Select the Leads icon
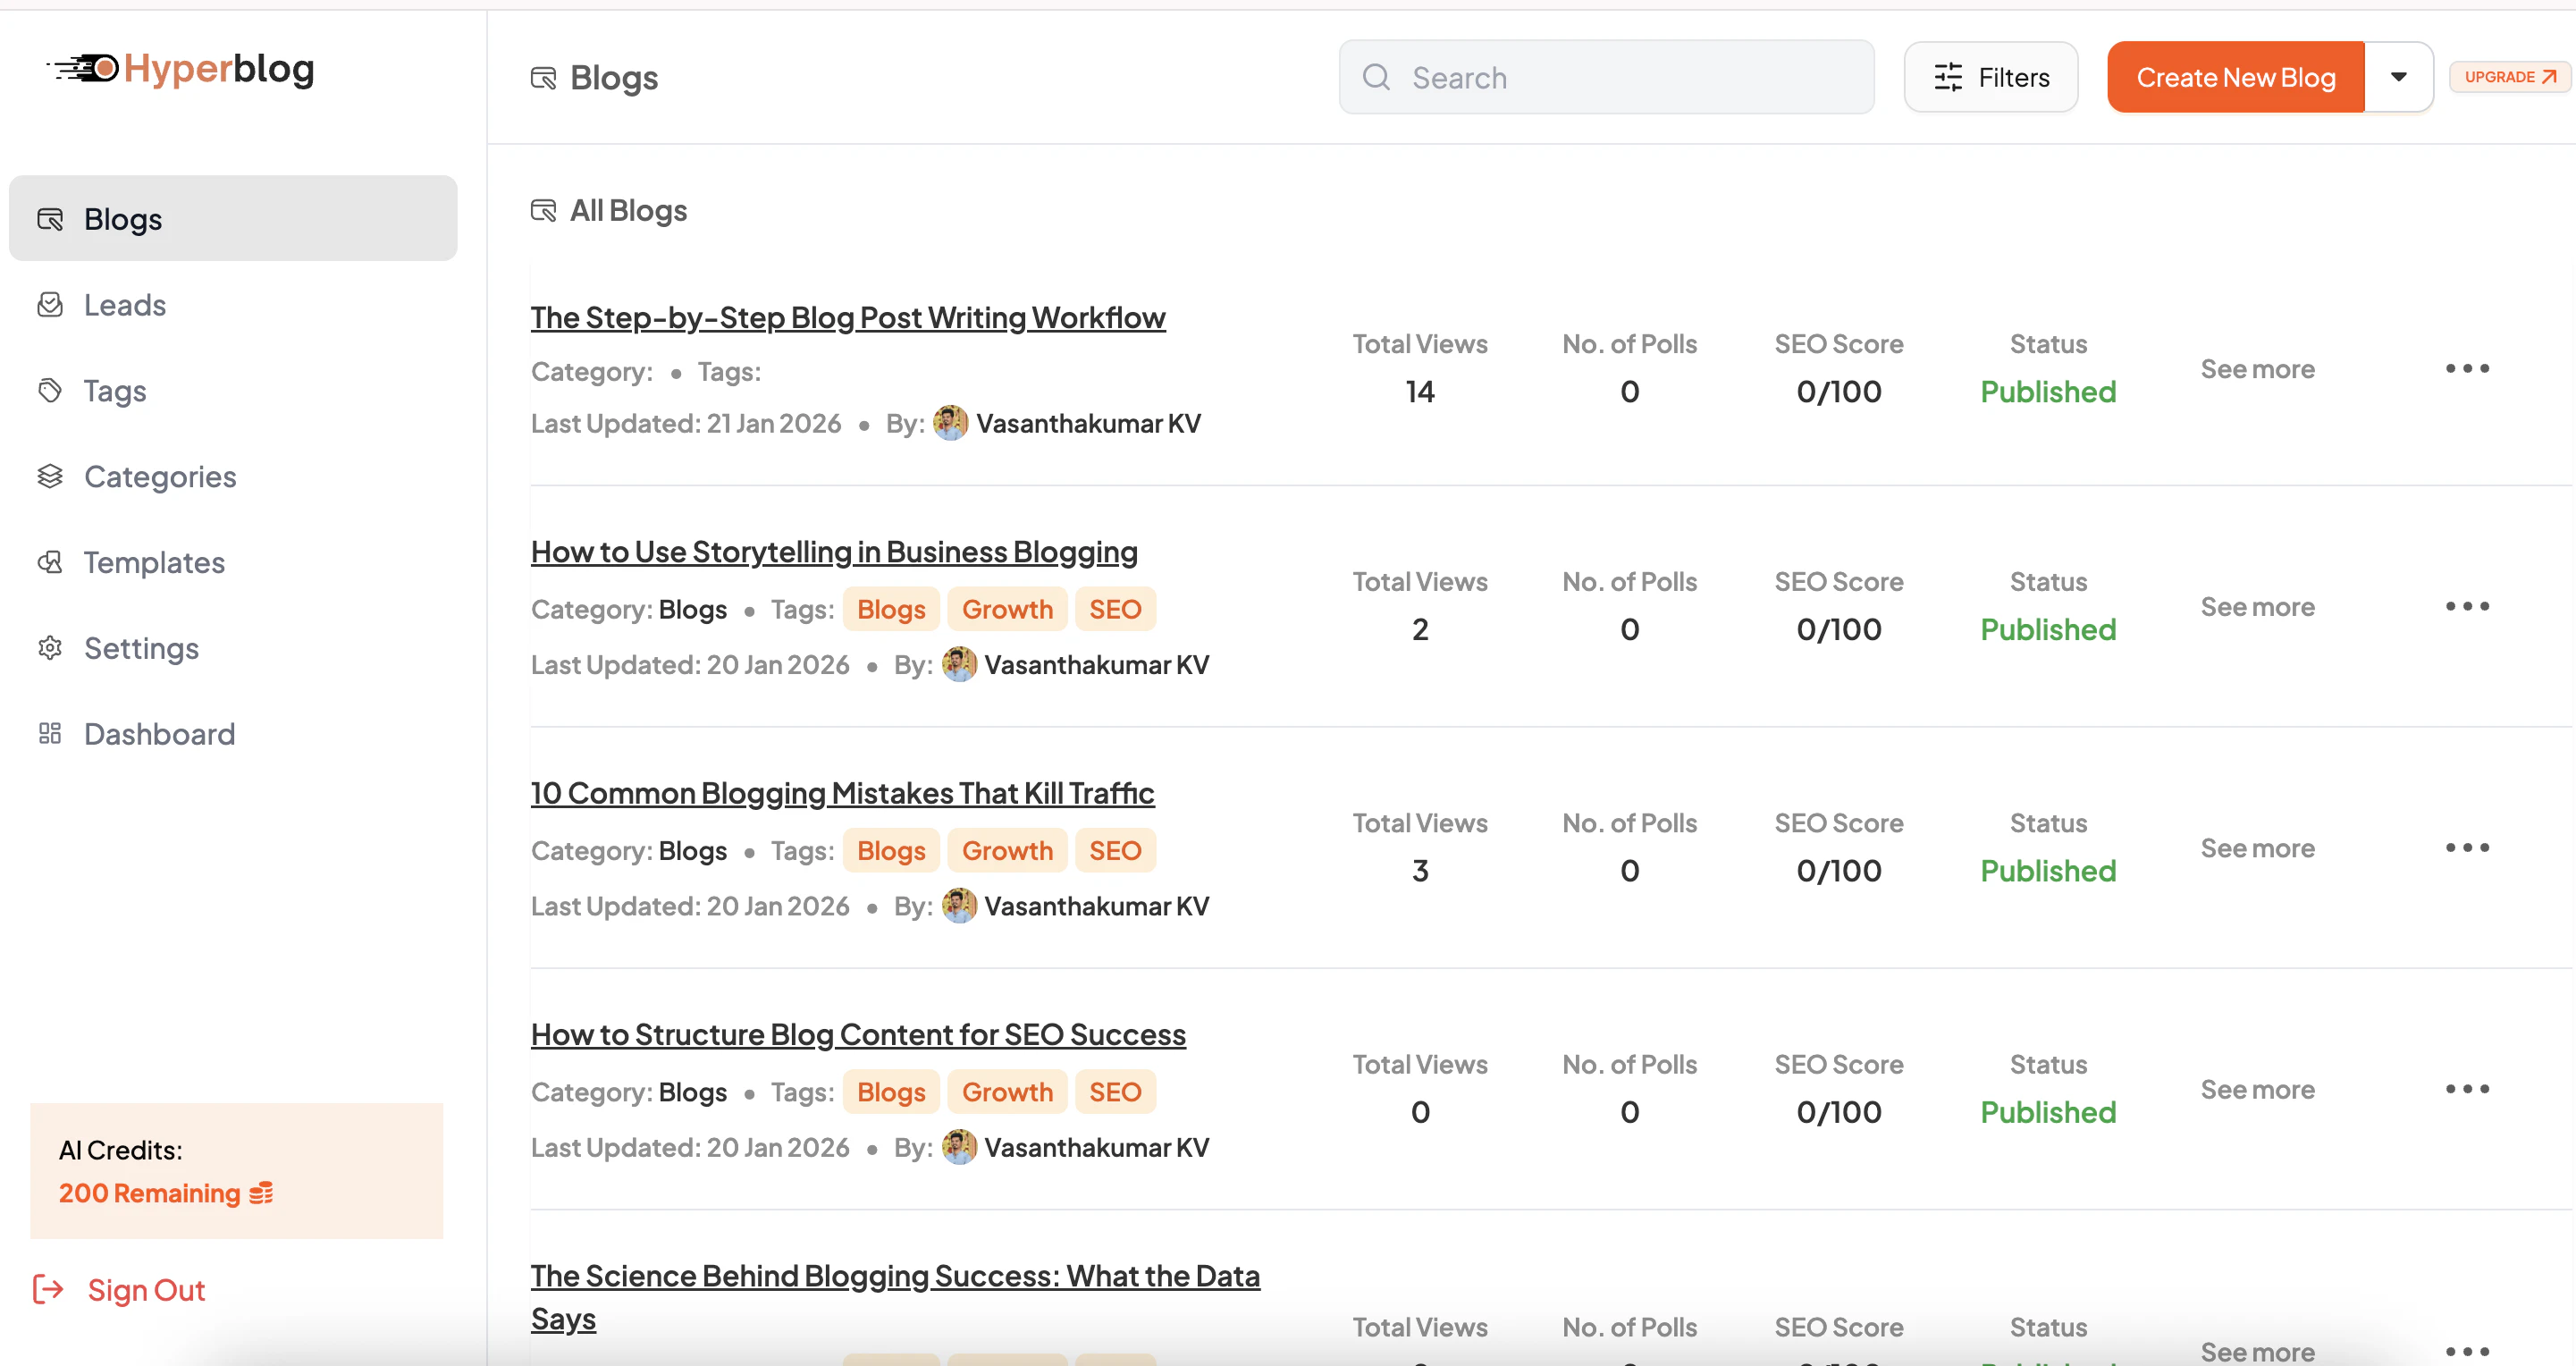This screenshot has width=2576, height=1366. (50, 304)
